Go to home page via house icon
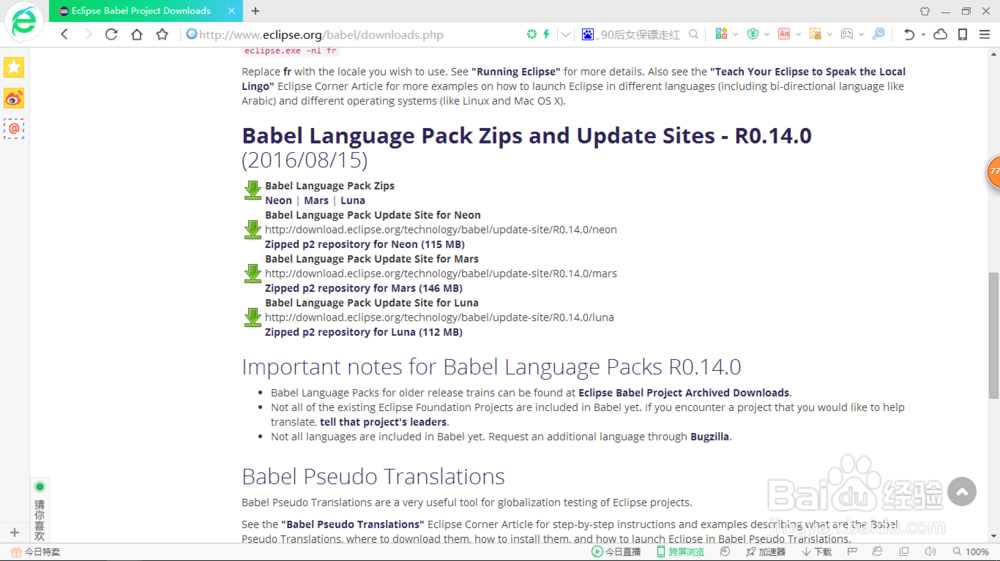 (136, 34)
